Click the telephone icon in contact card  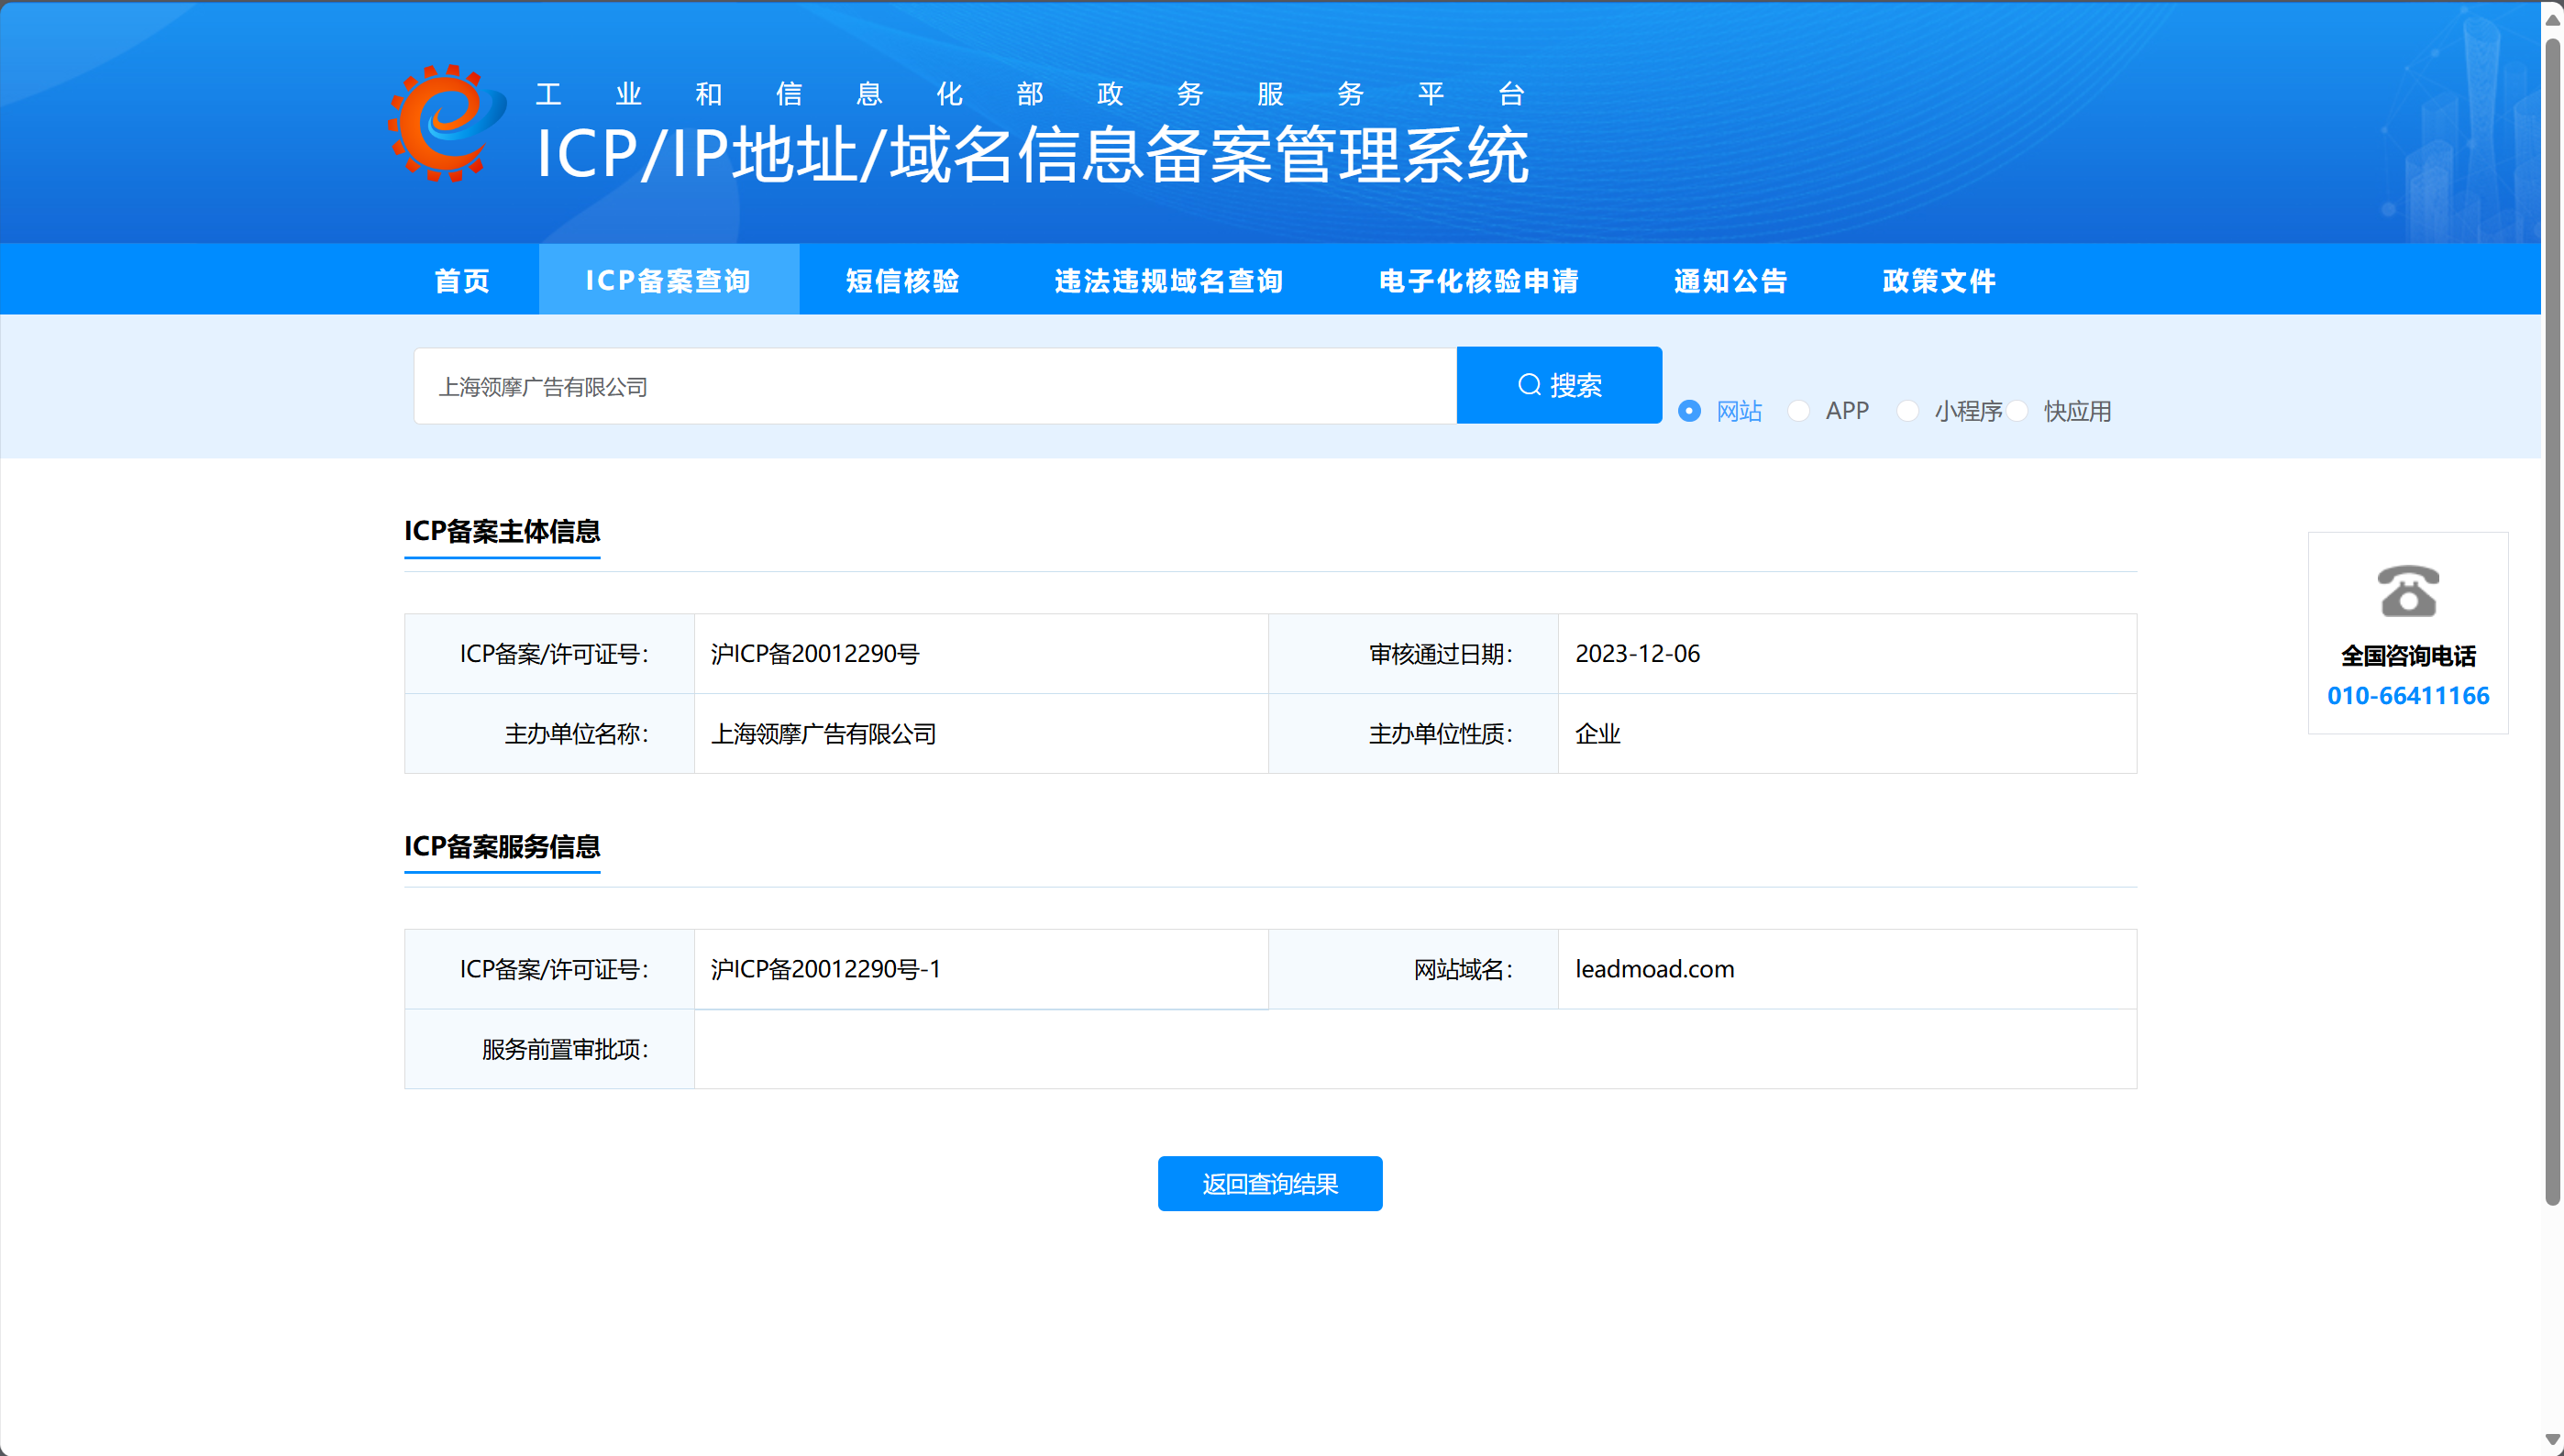click(2407, 590)
